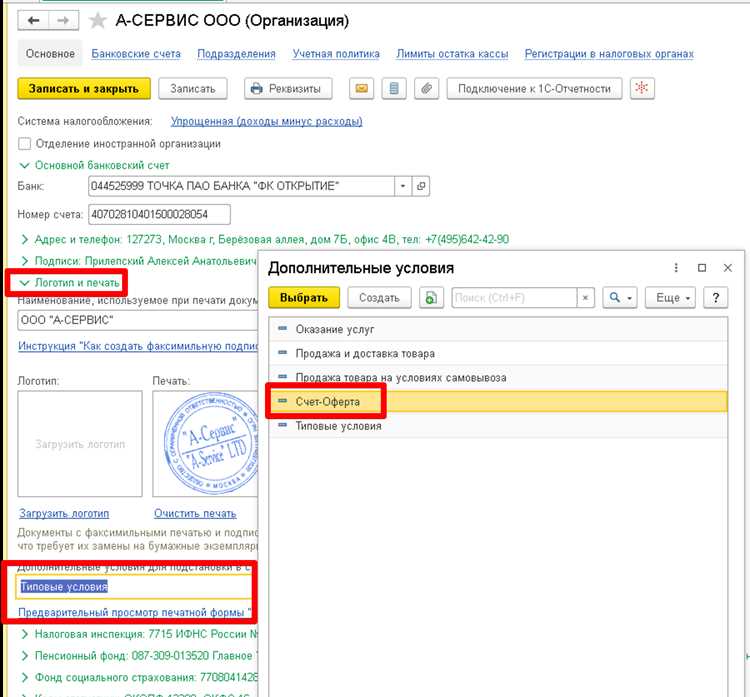
Task: Open the Лимиты остатка кассы tab
Action: click(x=452, y=54)
